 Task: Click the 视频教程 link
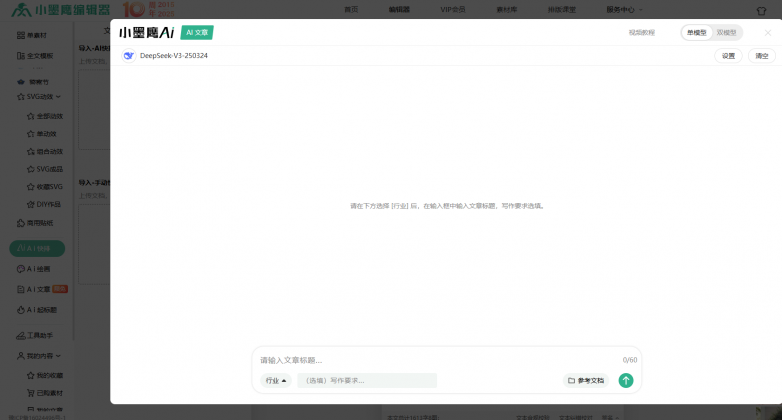pyautogui.click(x=641, y=32)
